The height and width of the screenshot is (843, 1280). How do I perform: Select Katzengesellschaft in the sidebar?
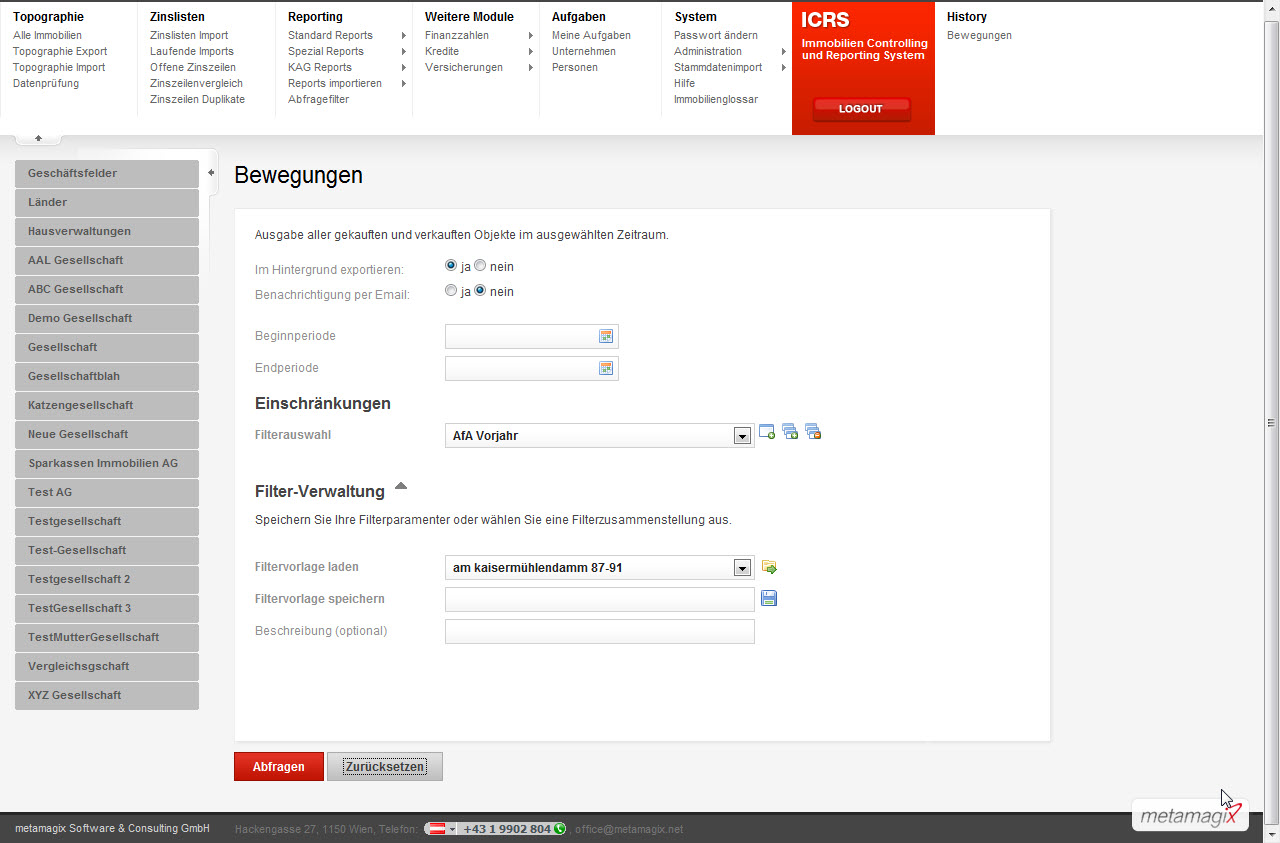(107, 405)
